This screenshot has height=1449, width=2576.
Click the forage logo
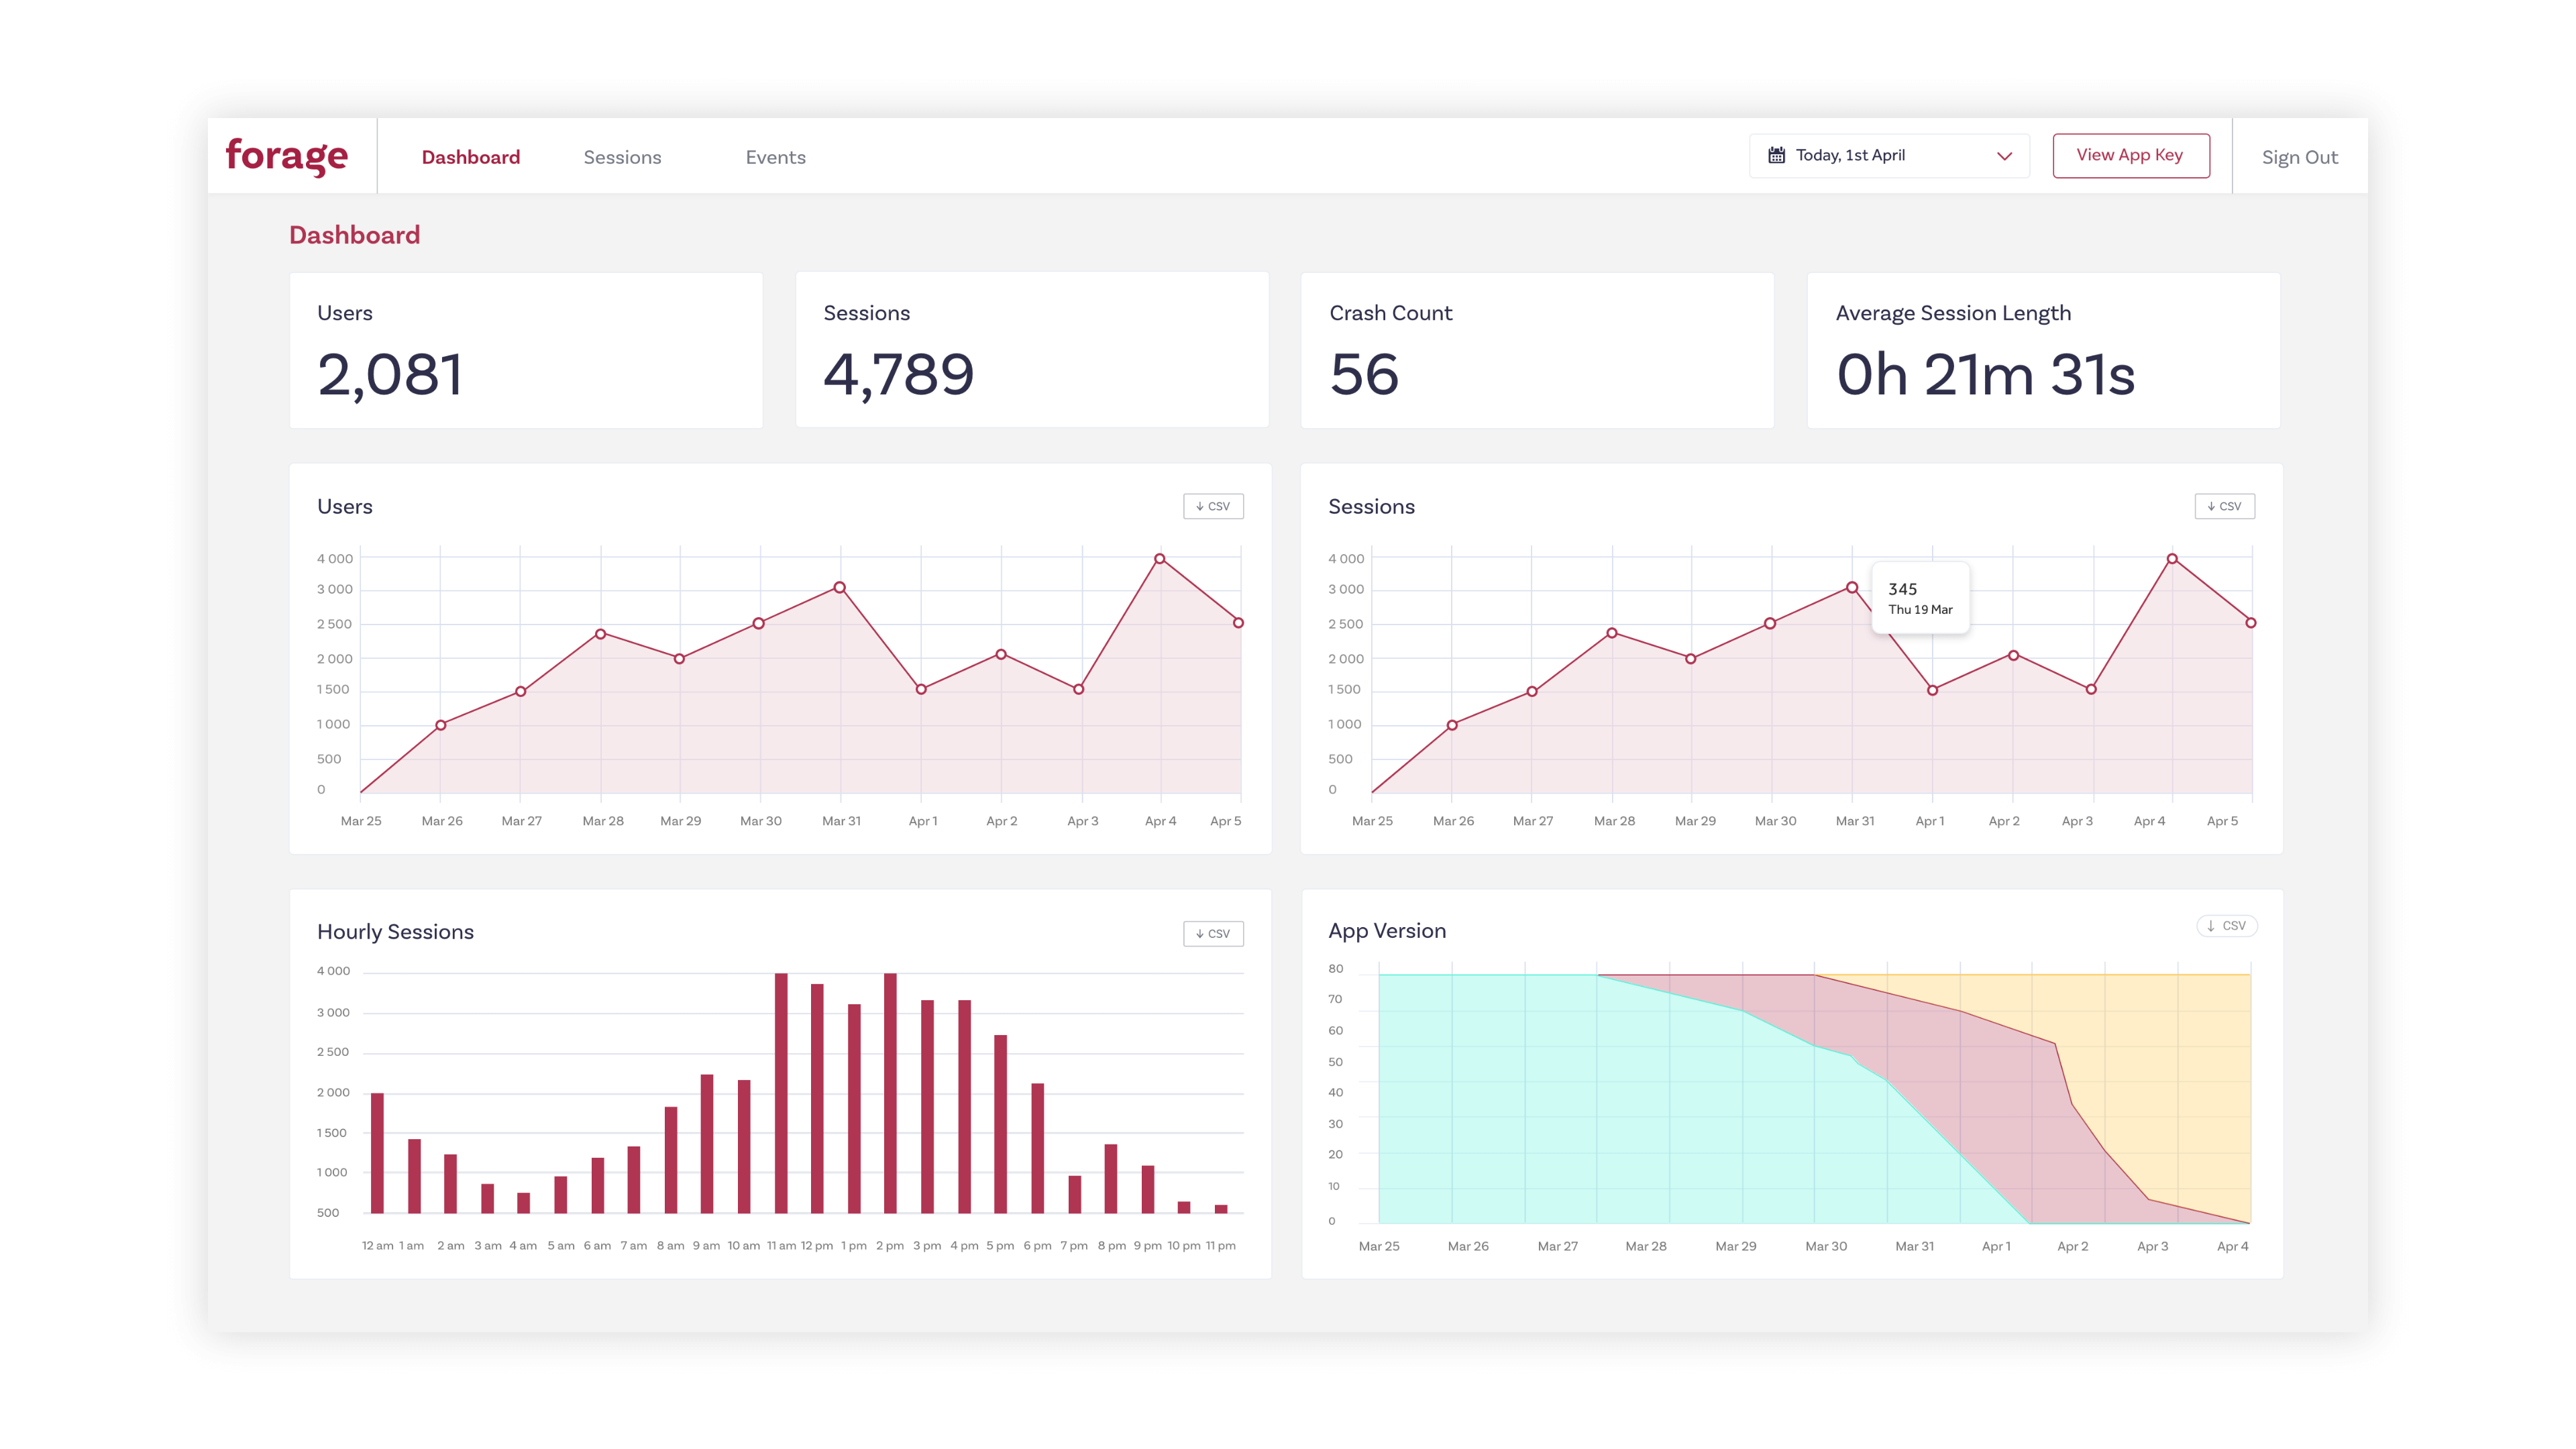coord(287,156)
